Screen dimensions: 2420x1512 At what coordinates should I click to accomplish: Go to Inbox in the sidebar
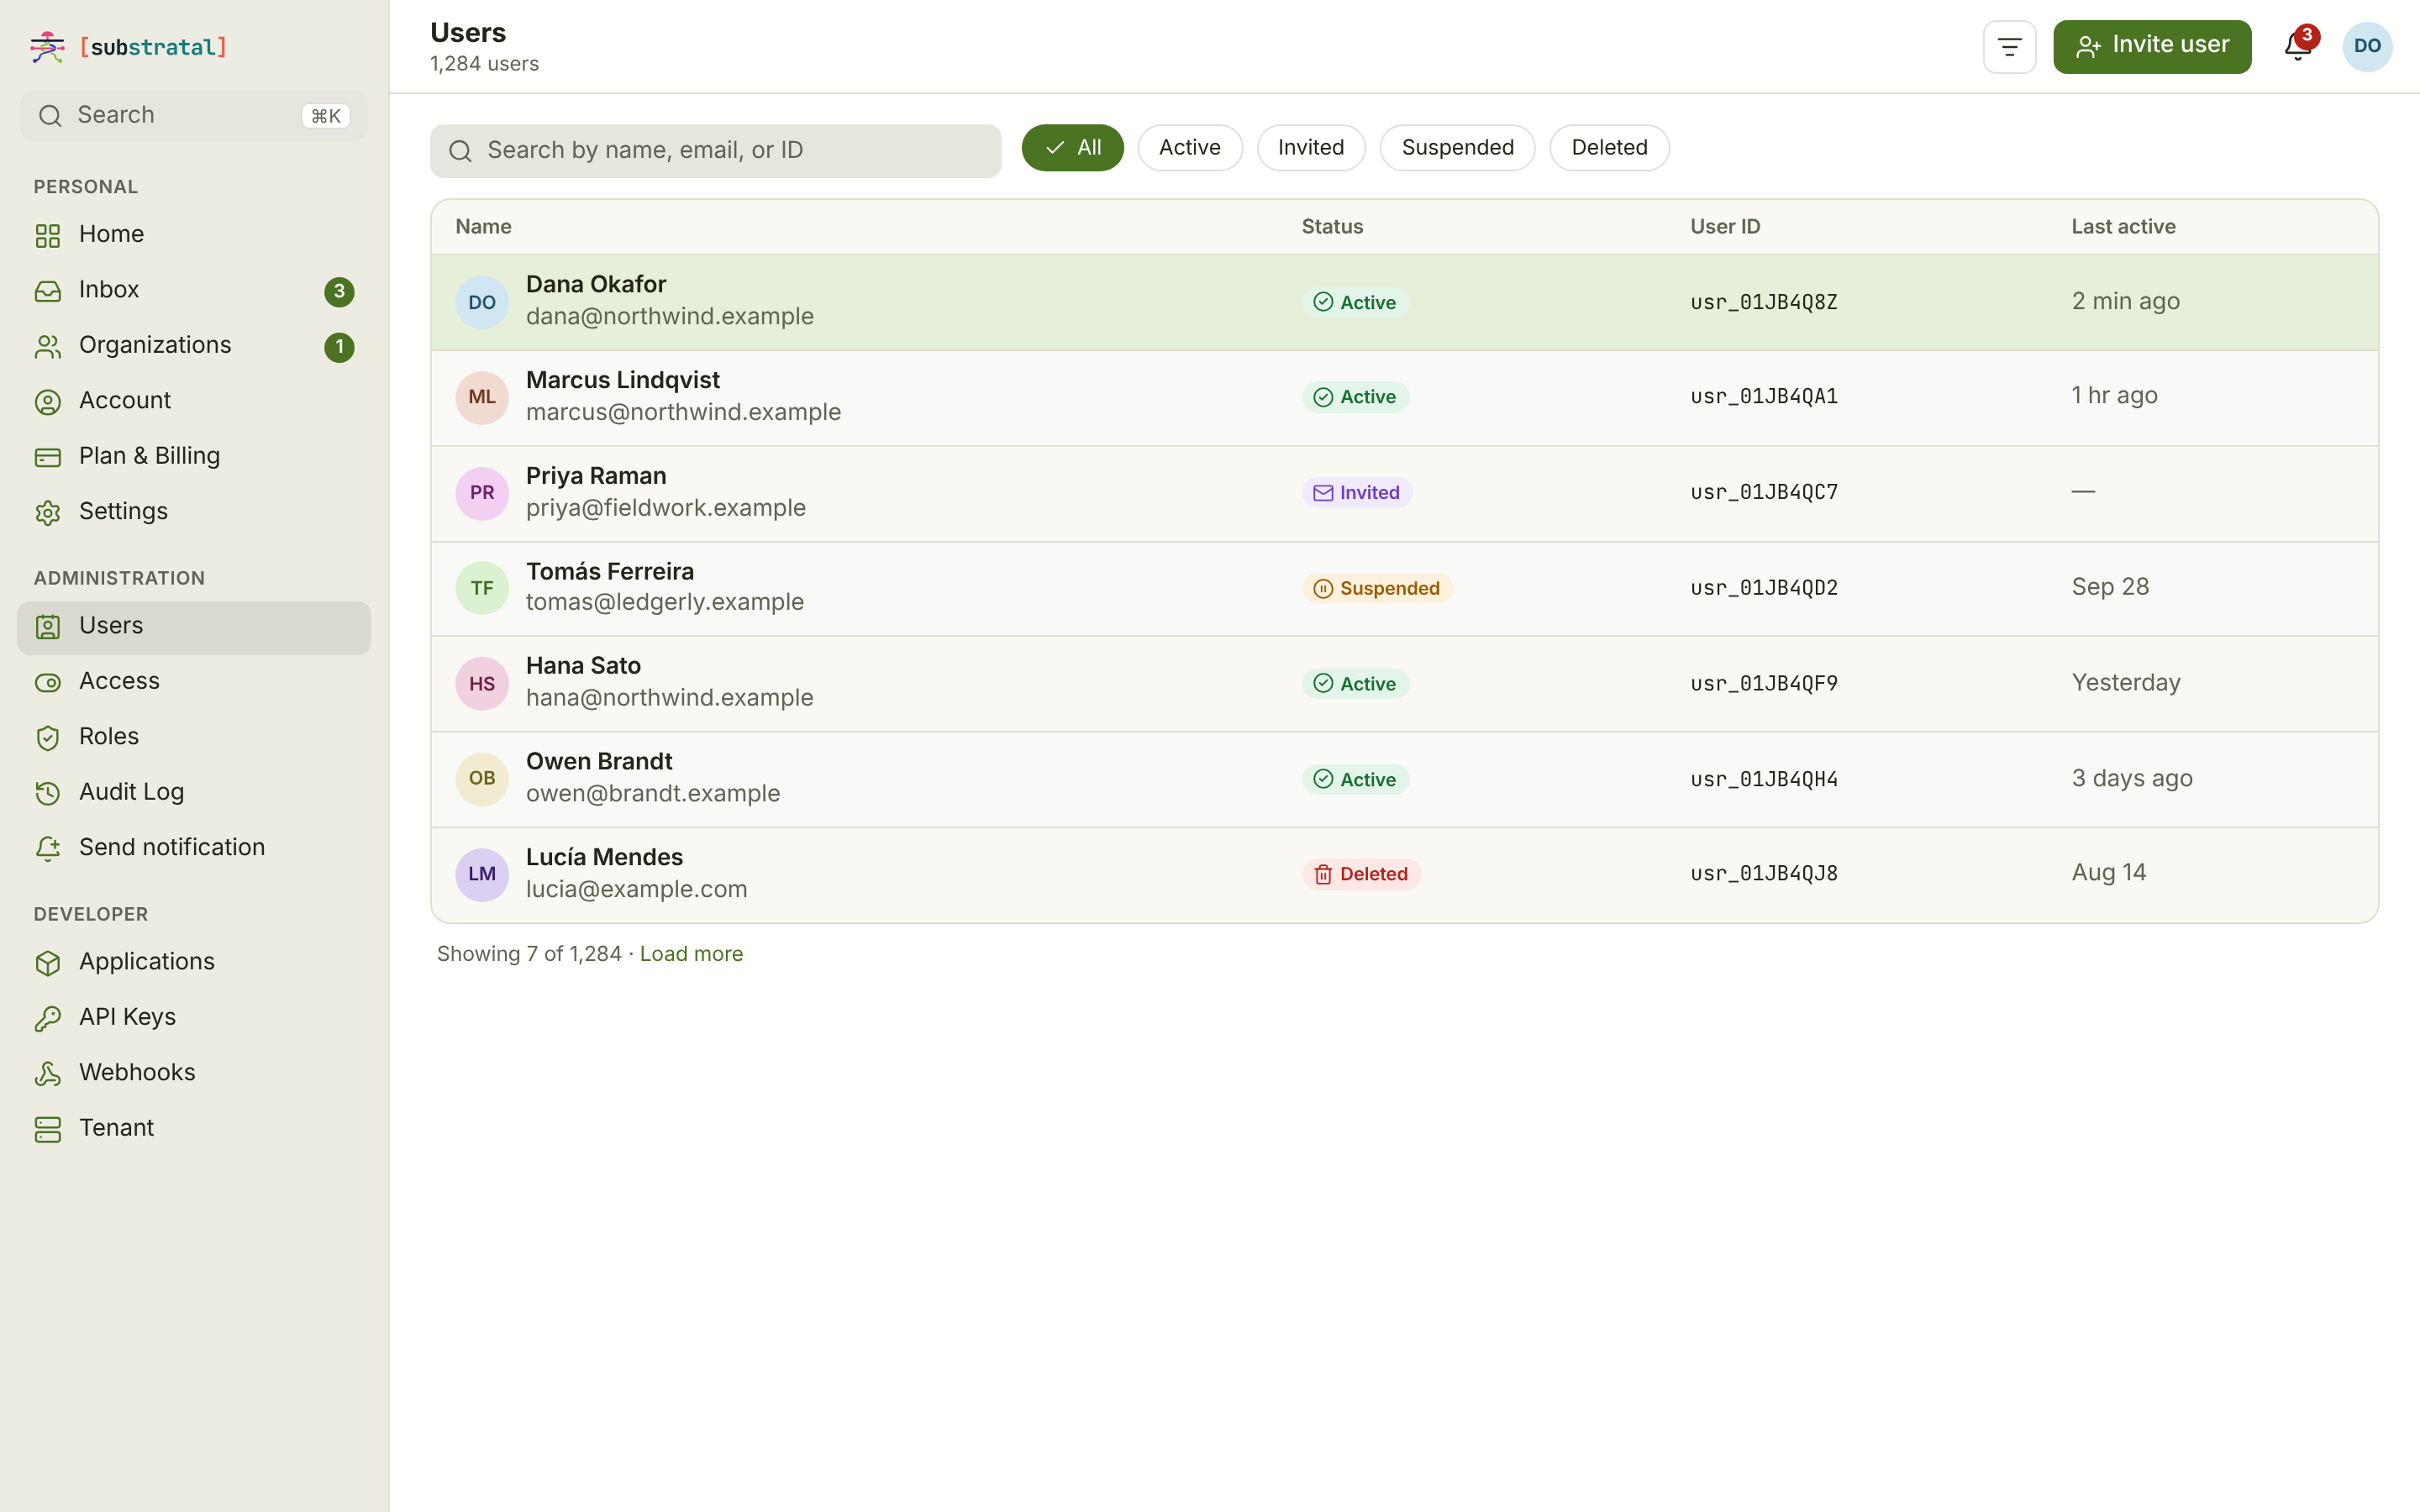(x=194, y=290)
